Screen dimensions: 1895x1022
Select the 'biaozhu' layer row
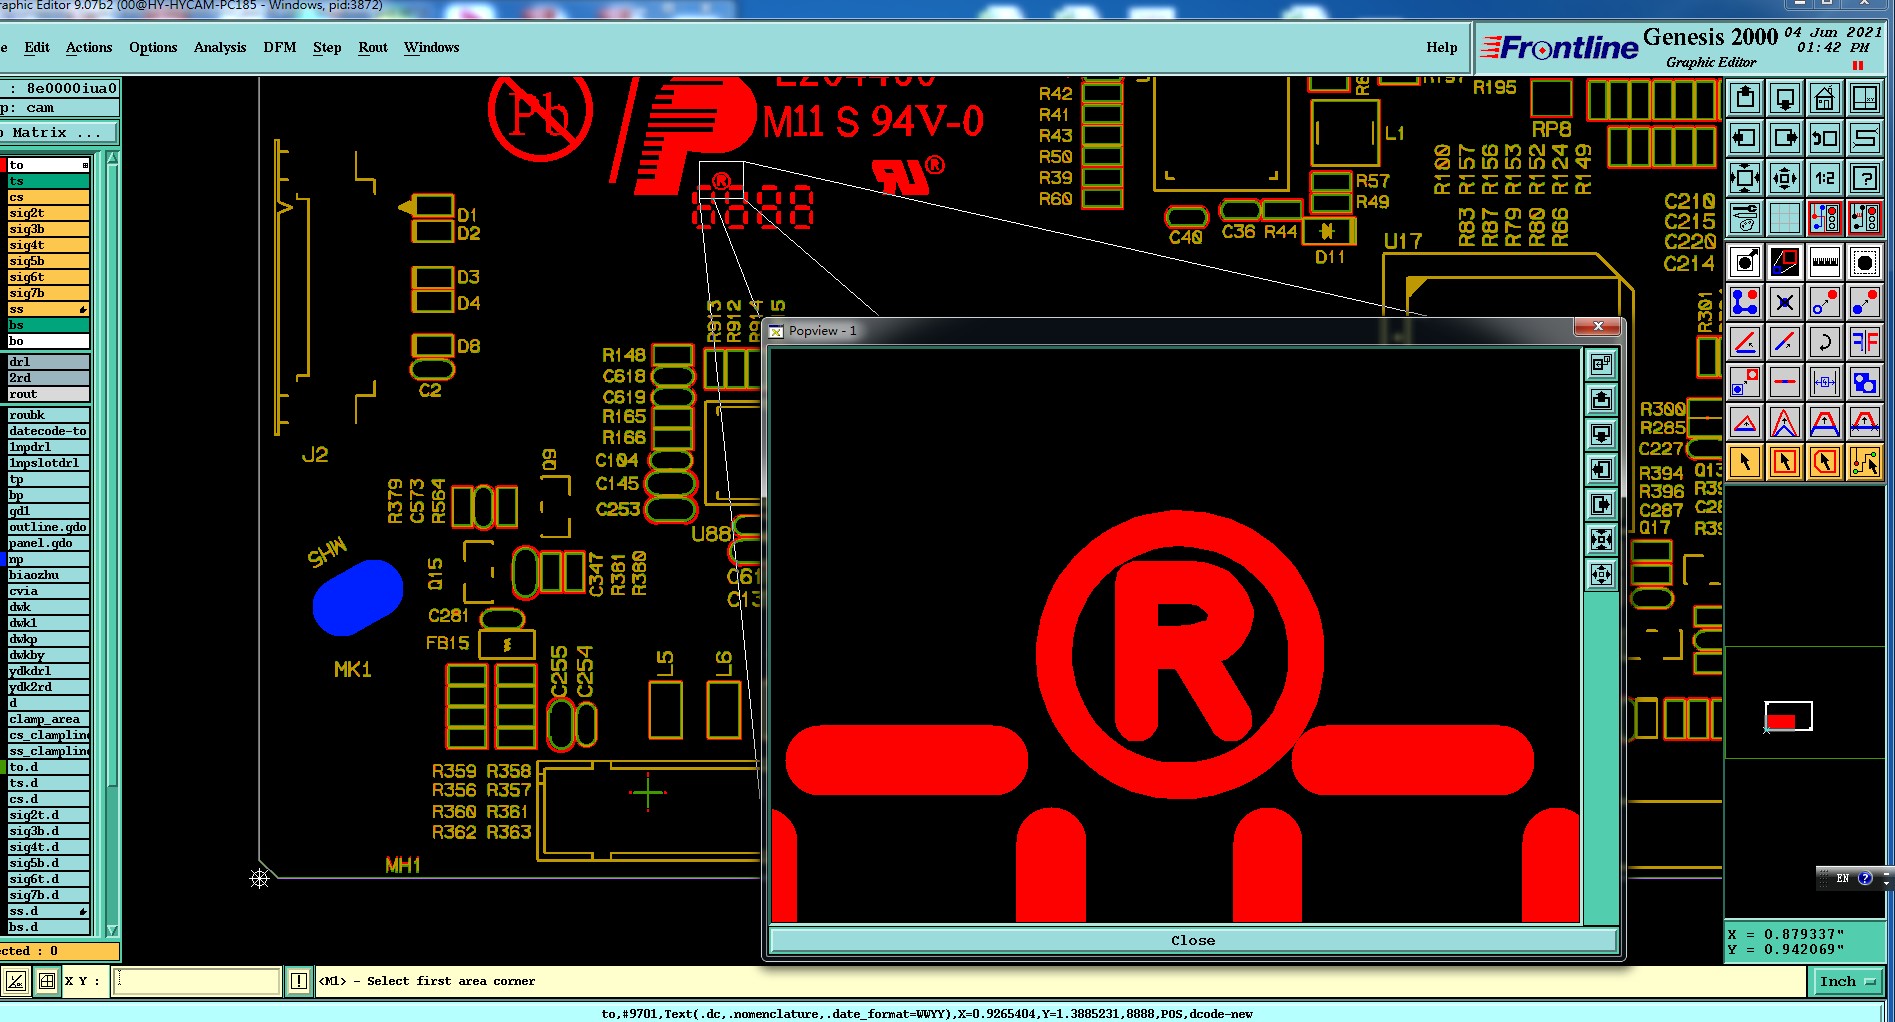[x=48, y=575]
